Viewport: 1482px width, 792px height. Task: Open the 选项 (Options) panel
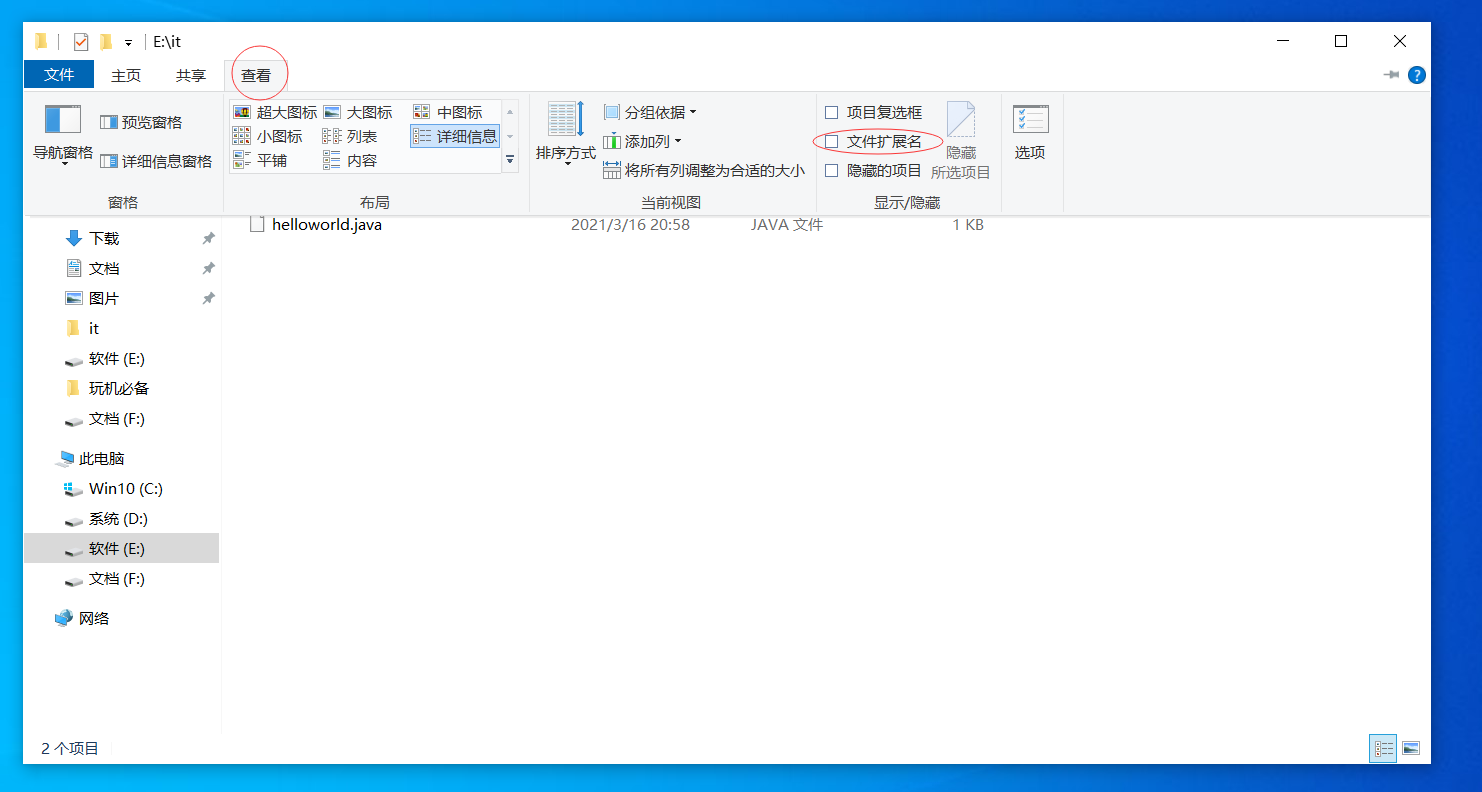point(1030,135)
